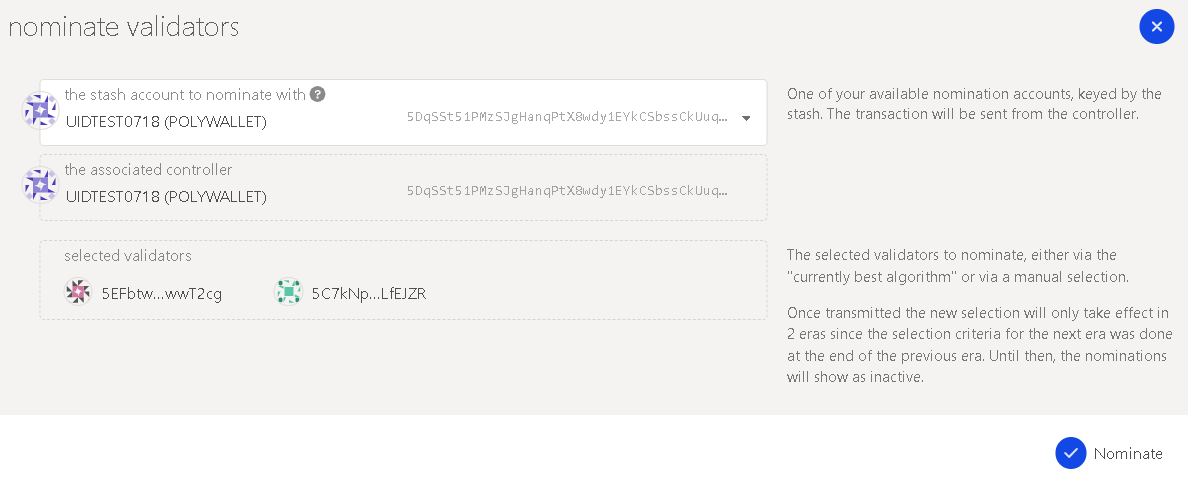This screenshot has width=1188, height=478.
Task: Click the "stash account to nominate with" label
Action: [185, 95]
